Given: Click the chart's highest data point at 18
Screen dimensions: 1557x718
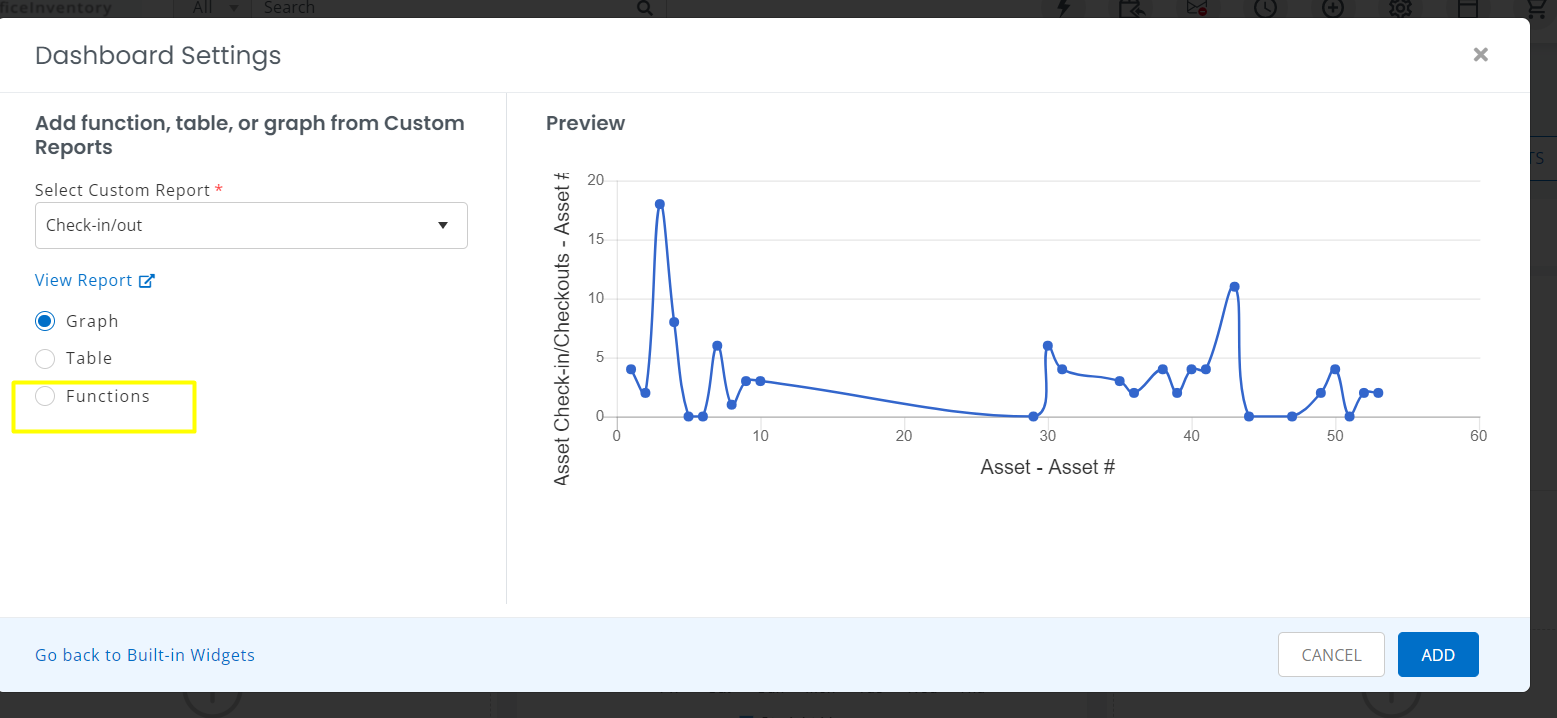Looking at the screenshot, I should point(660,204).
